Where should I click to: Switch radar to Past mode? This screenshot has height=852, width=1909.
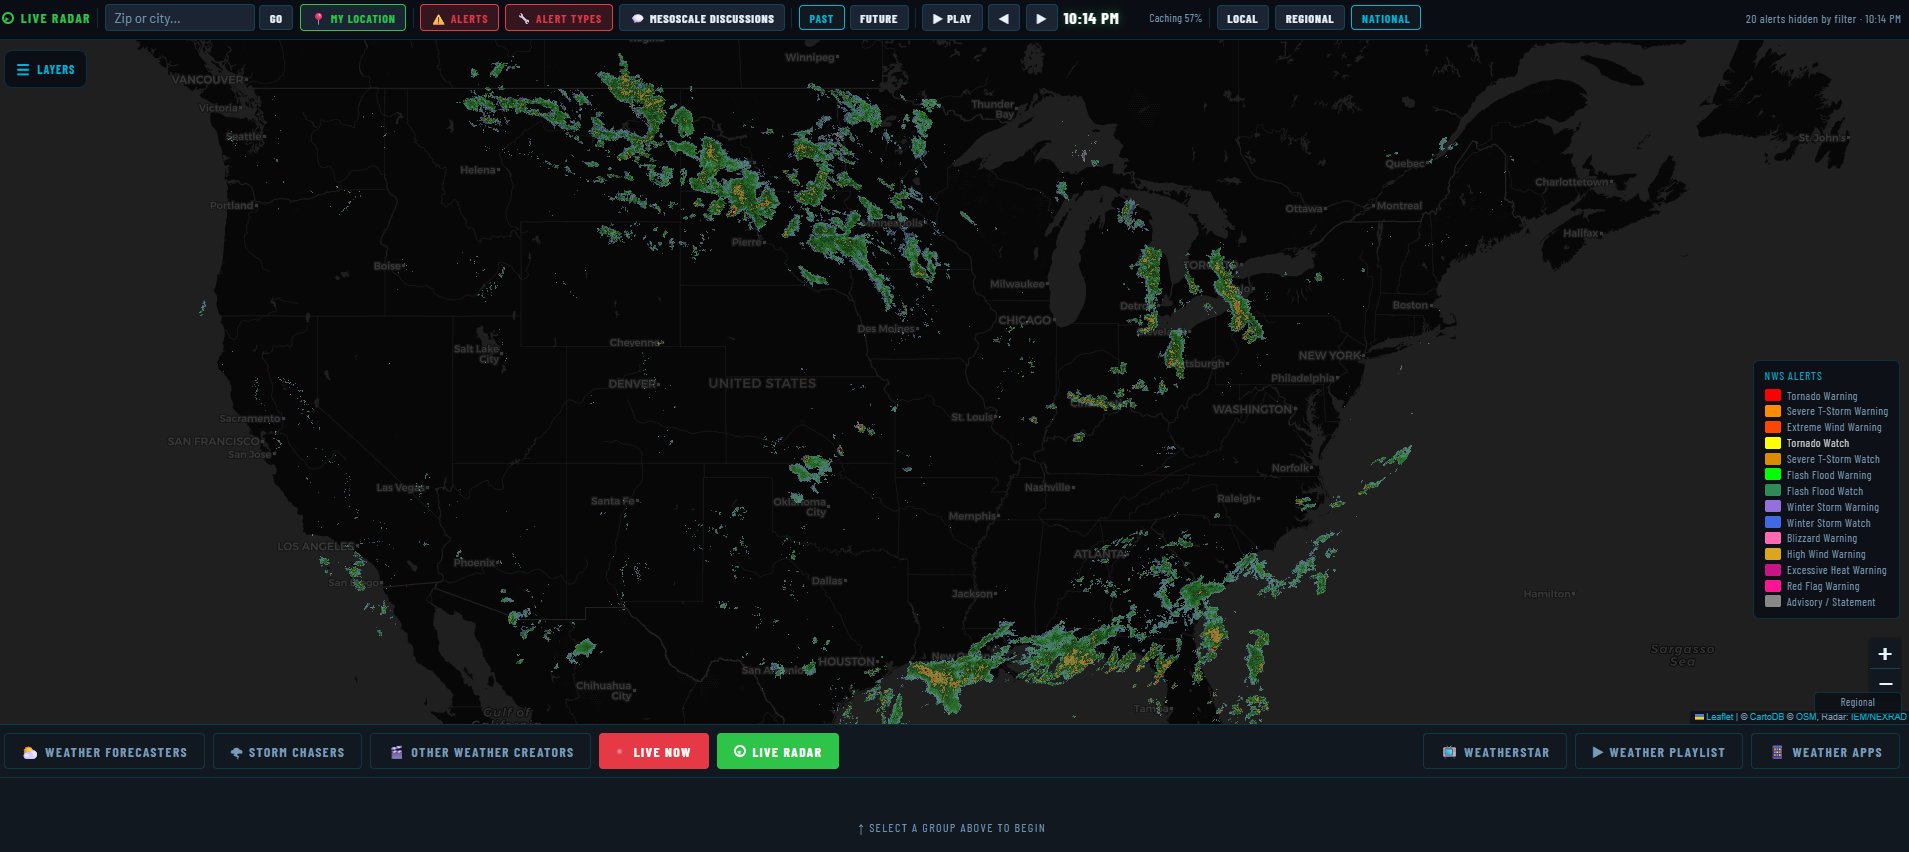click(821, 18)
